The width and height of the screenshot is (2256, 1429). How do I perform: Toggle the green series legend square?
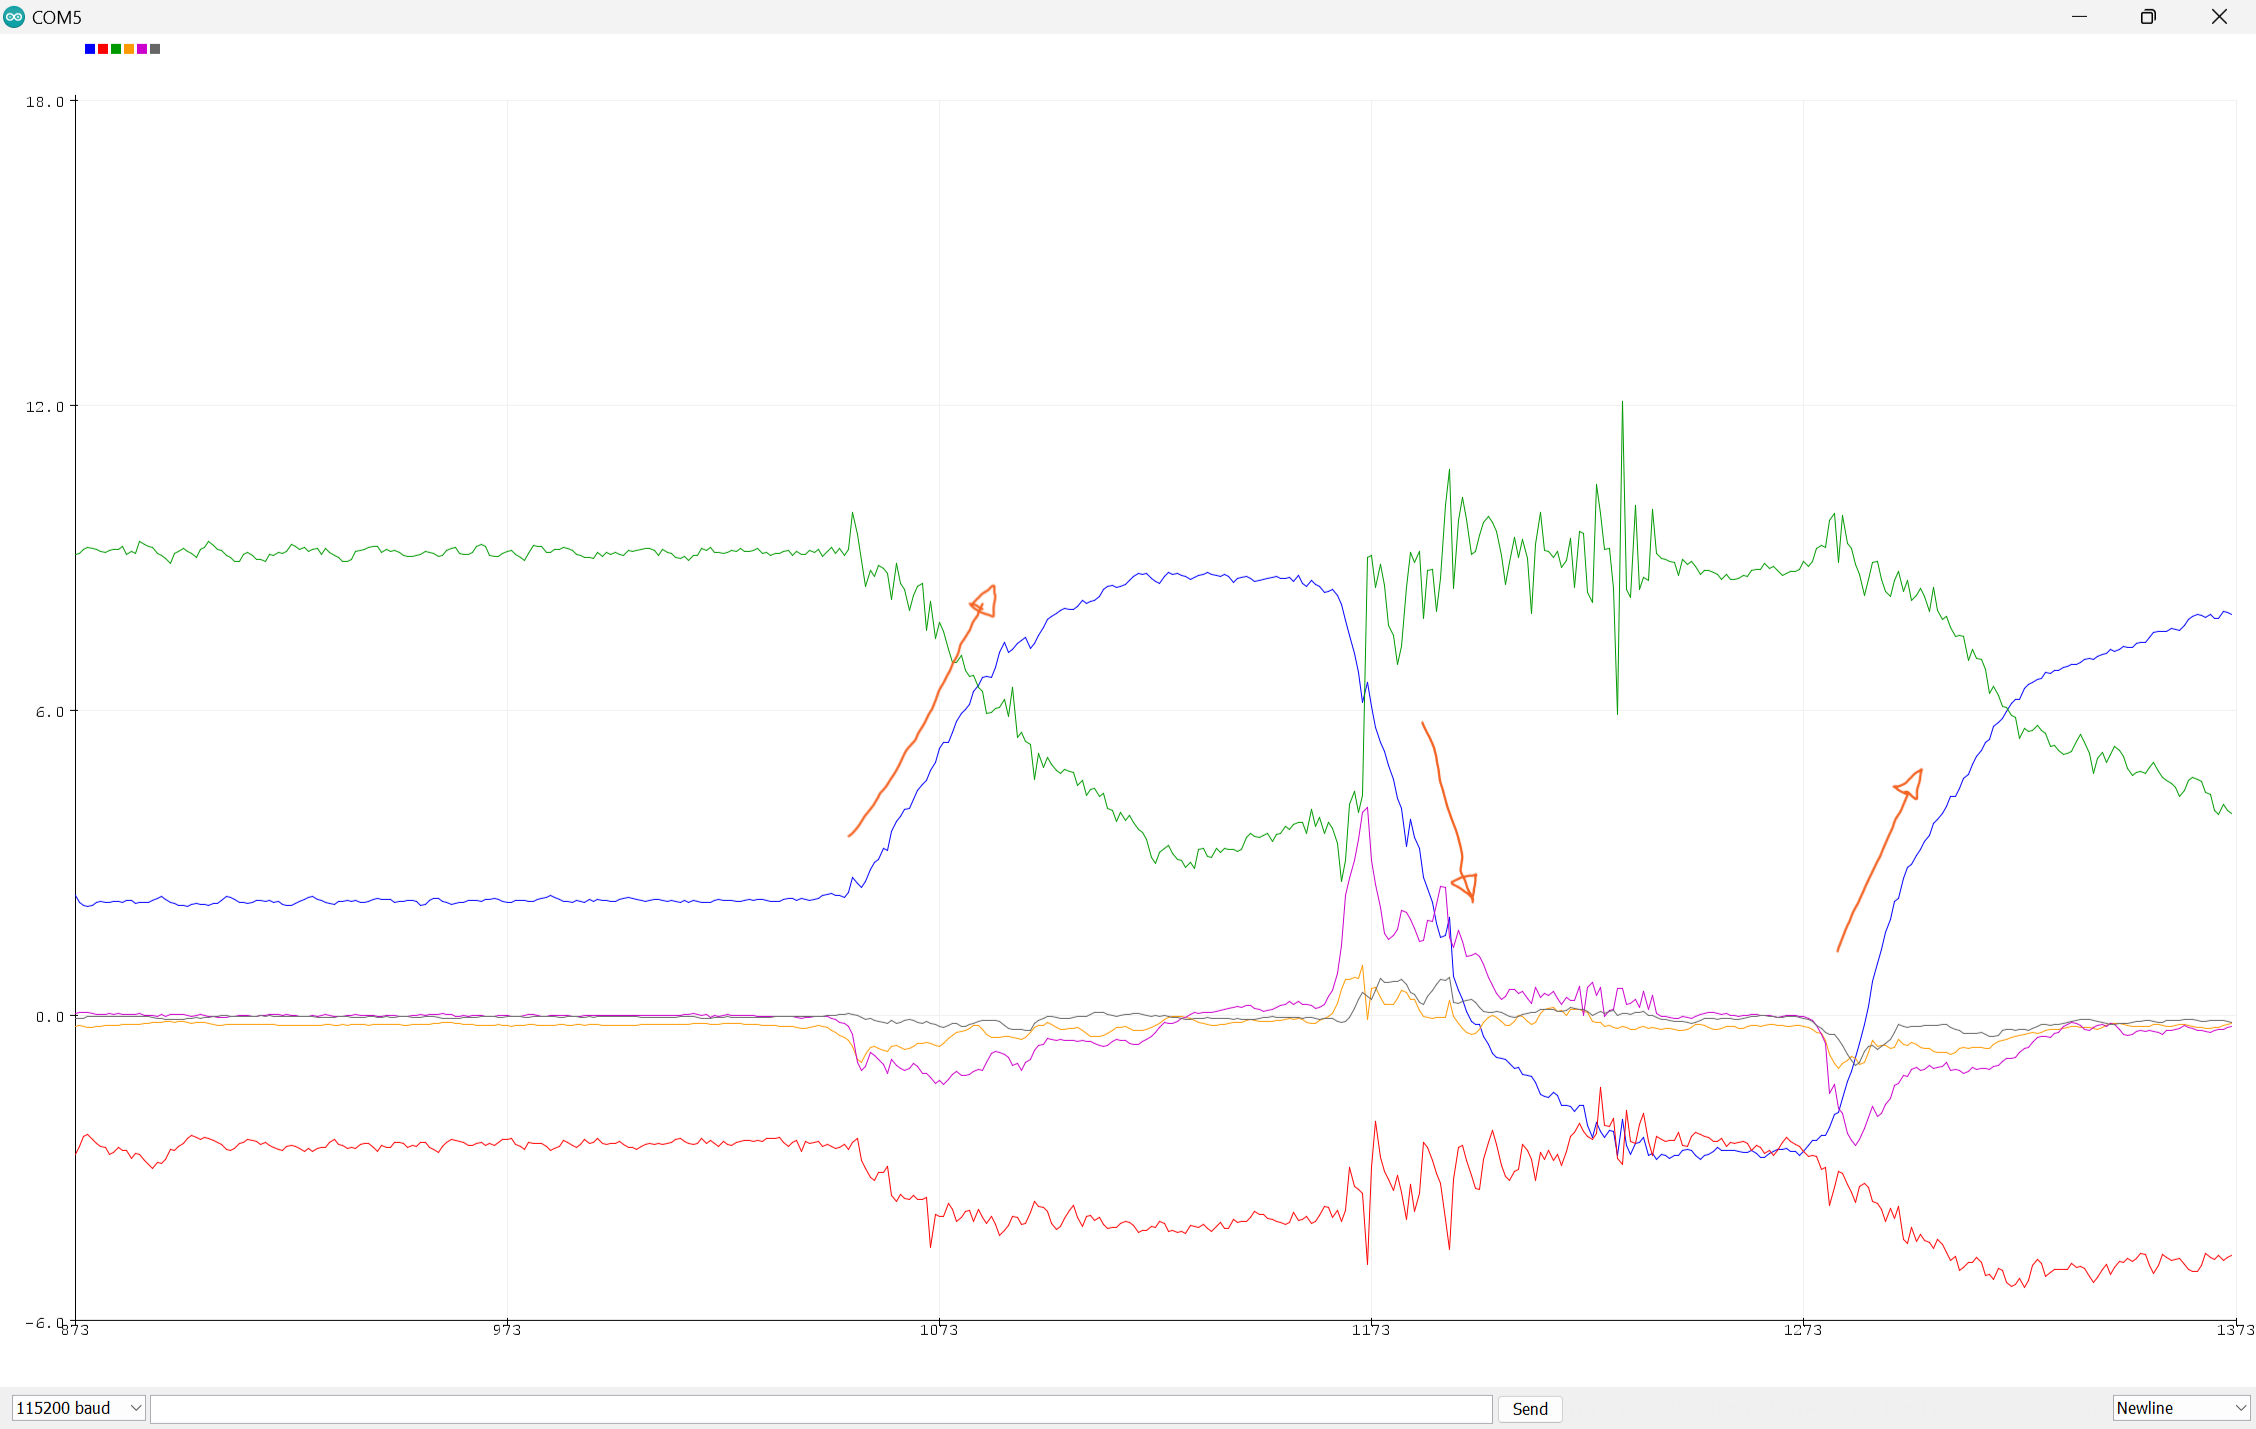coord(115,48)
